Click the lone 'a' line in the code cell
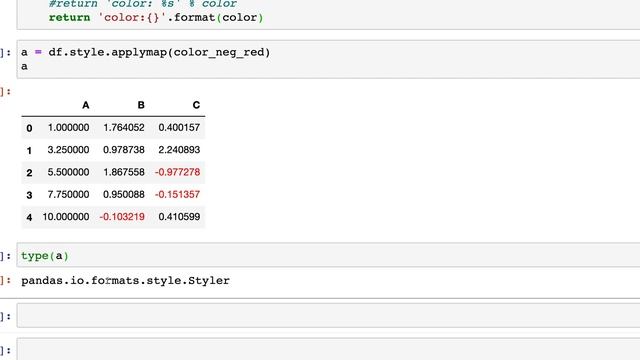 [x=24, y=66]
